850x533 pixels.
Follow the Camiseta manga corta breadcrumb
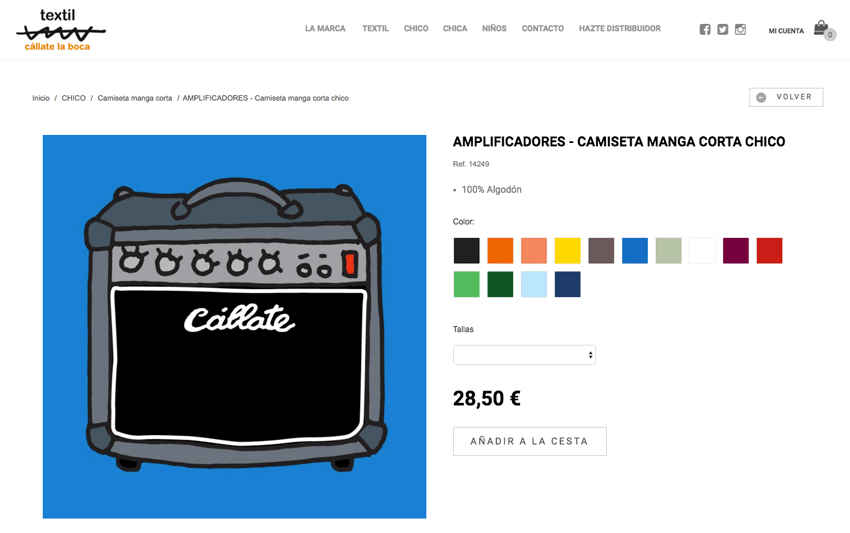134,98
